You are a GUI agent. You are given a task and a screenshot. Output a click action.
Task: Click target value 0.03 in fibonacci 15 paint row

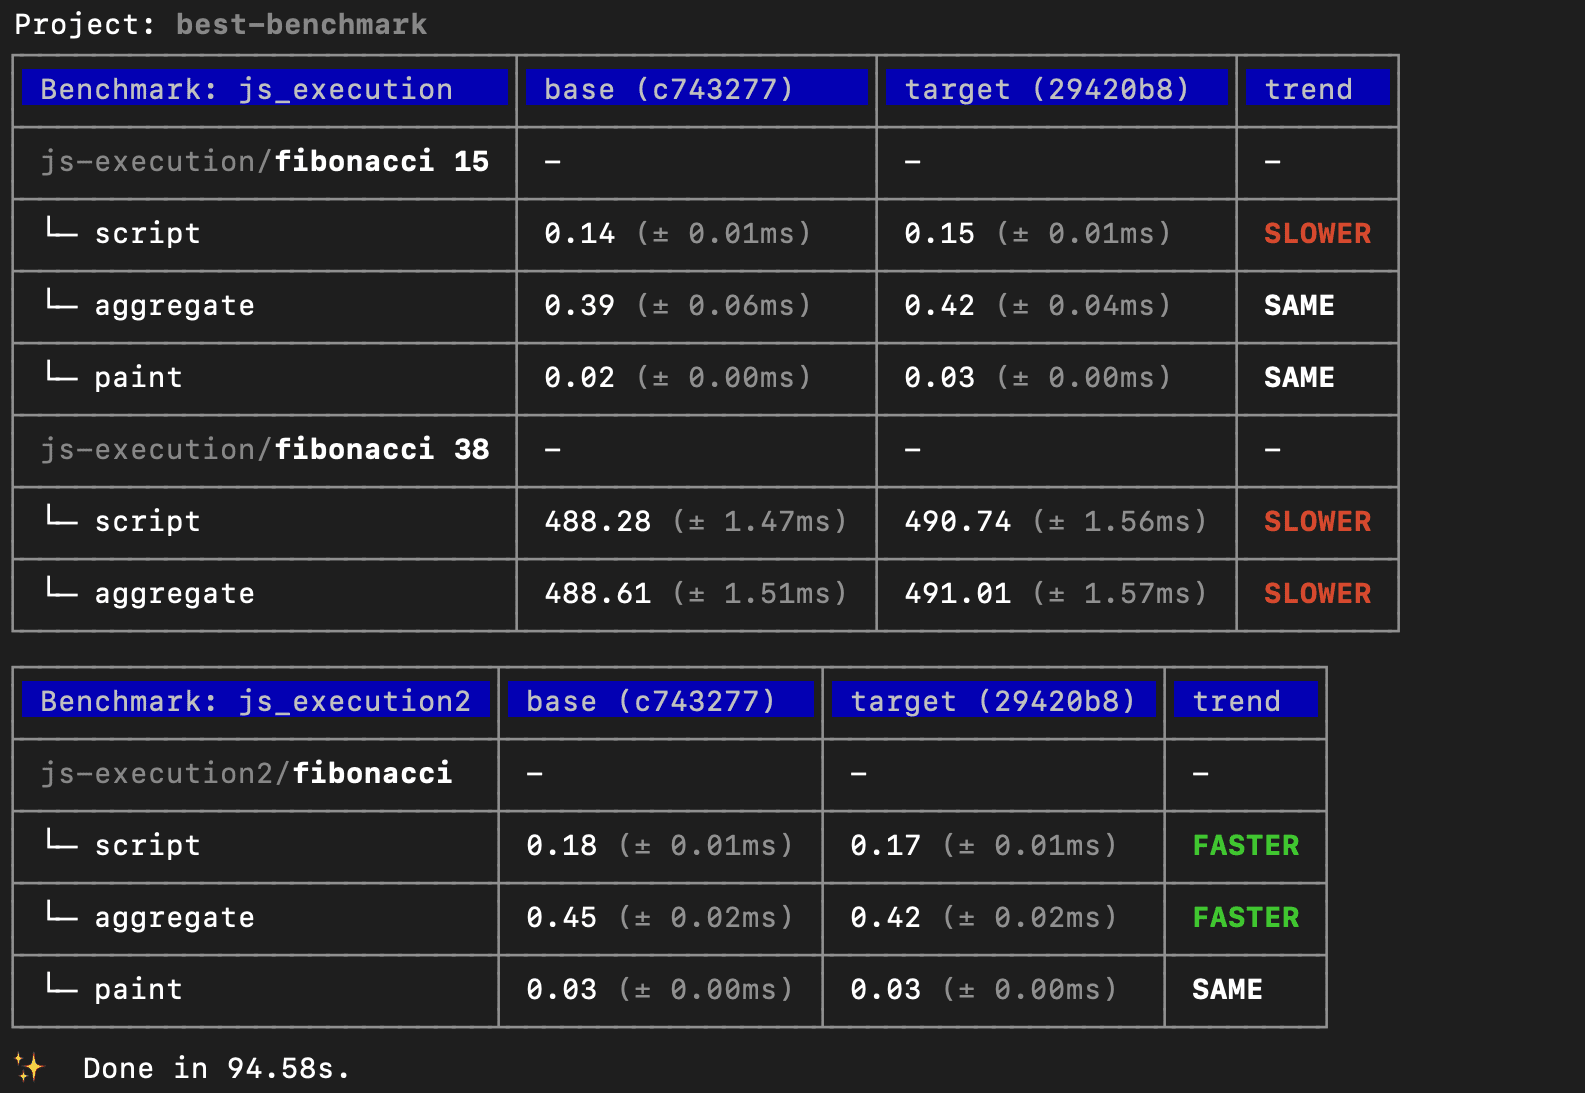[x=1037, y=378]
